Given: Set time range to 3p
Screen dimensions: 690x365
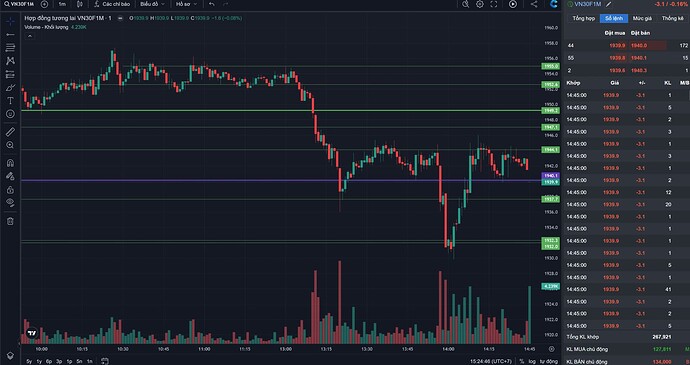Looking at the screenshot, I should click(x=59, y=361).
